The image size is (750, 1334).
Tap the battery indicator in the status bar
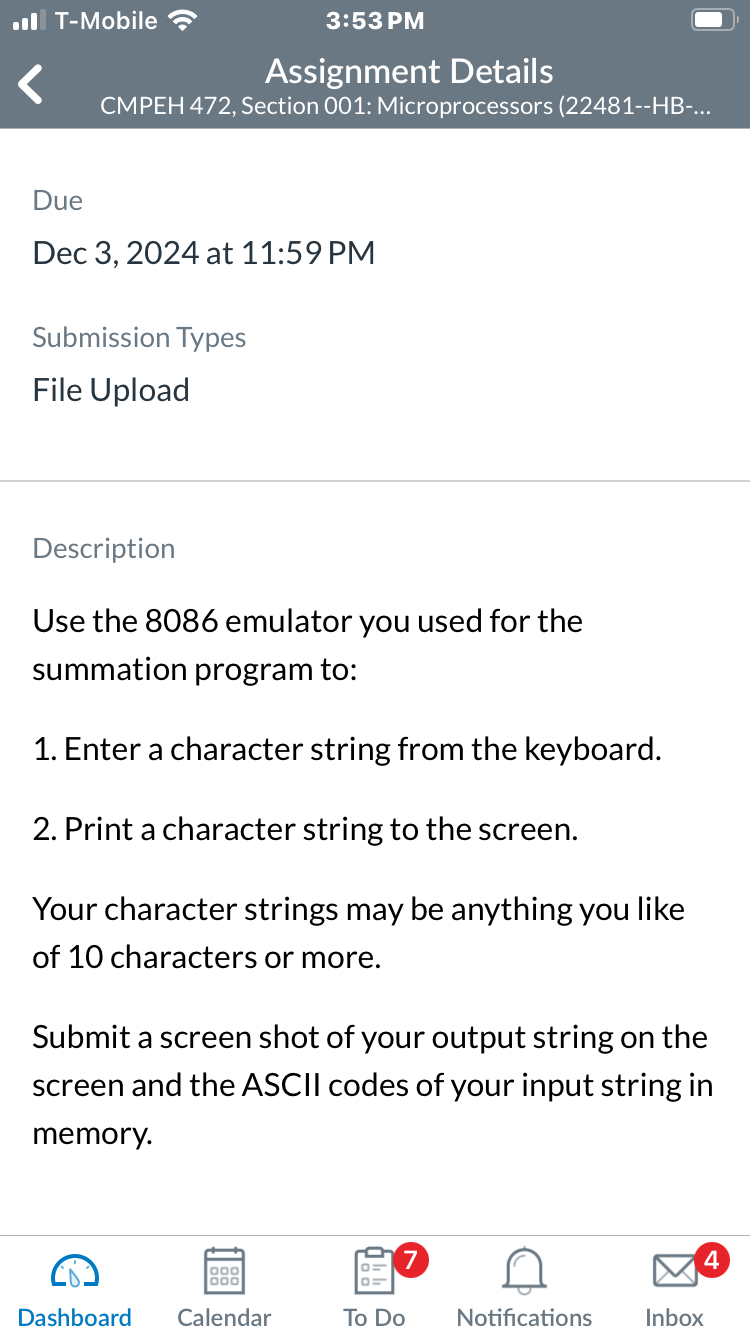712,18
